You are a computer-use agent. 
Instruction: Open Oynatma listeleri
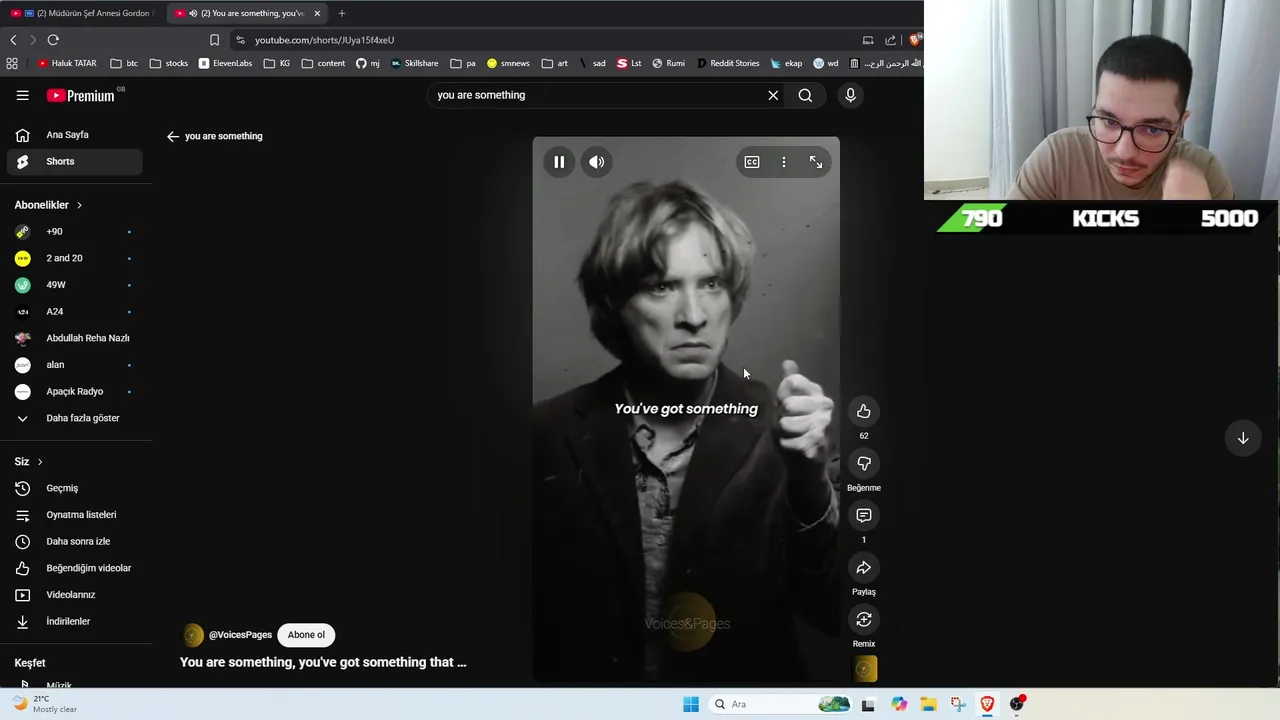pos(74,515)
